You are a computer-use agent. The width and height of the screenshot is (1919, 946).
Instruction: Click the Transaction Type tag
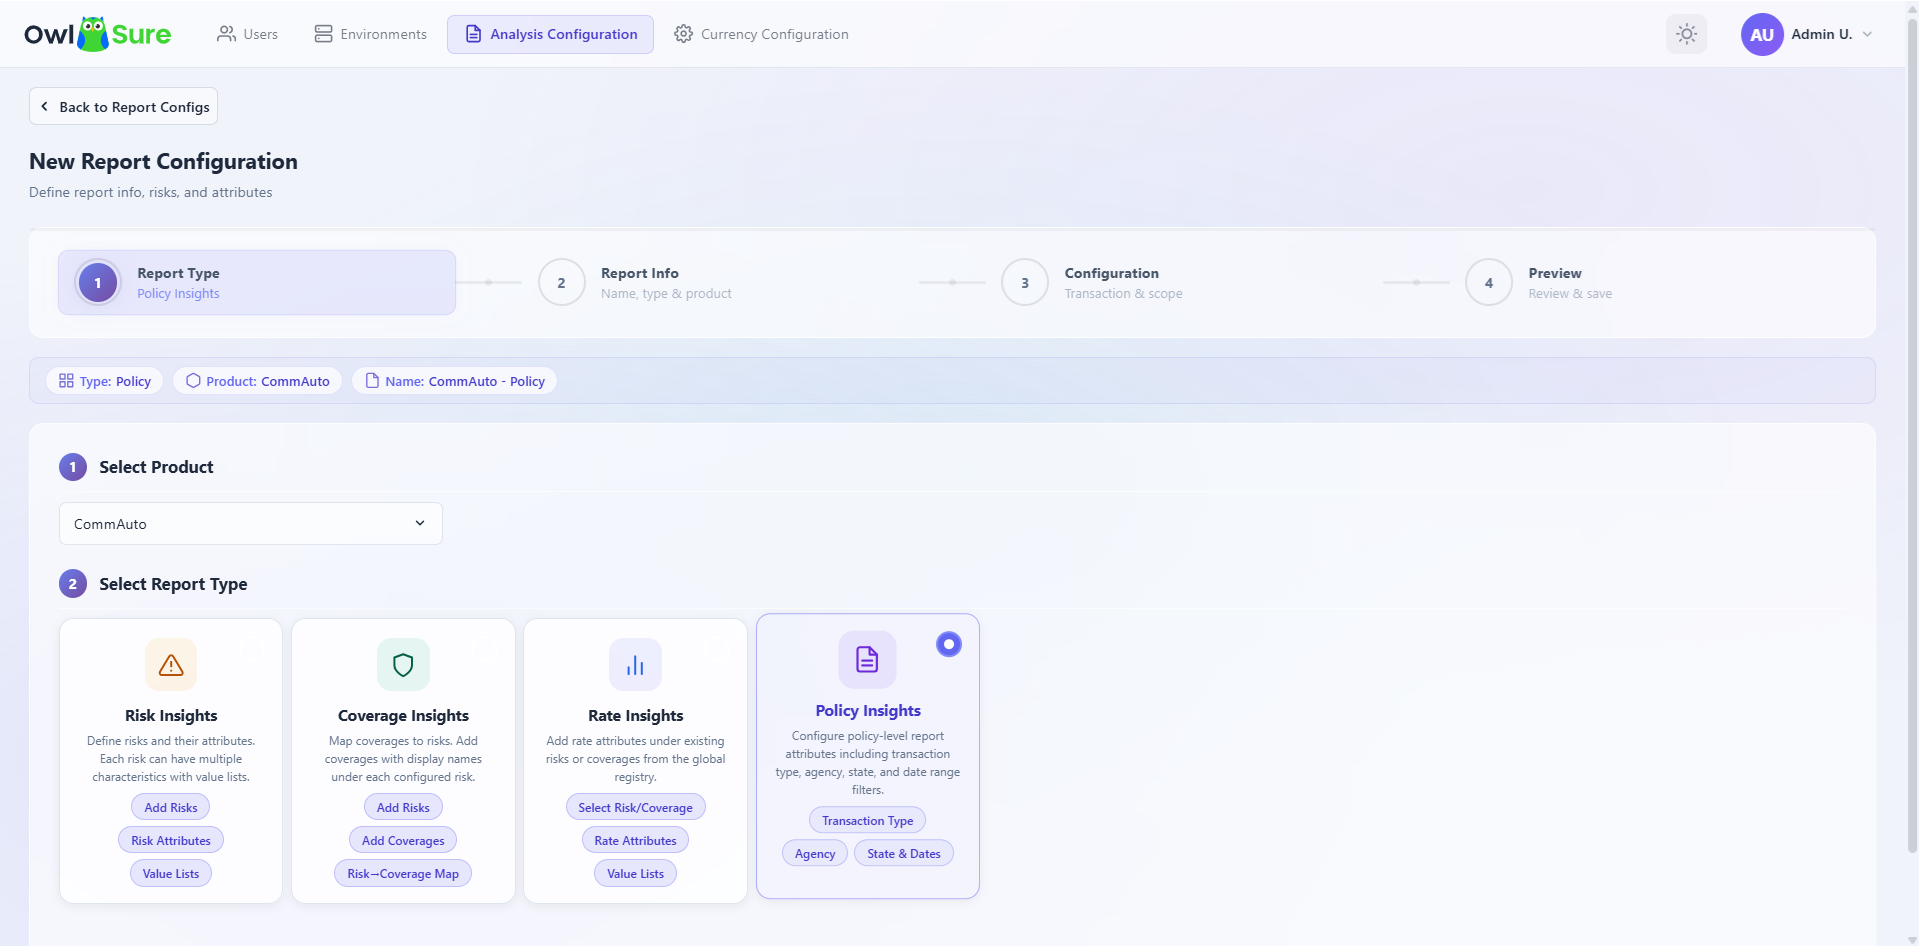click(x=867, y=821)
